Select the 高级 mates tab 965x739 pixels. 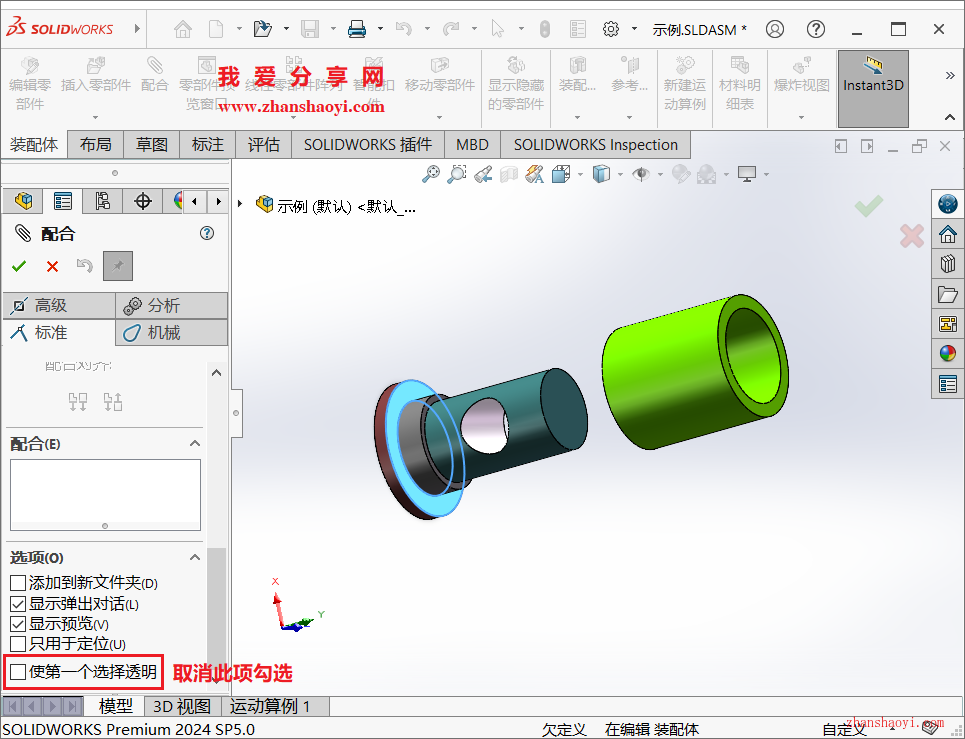59,305
